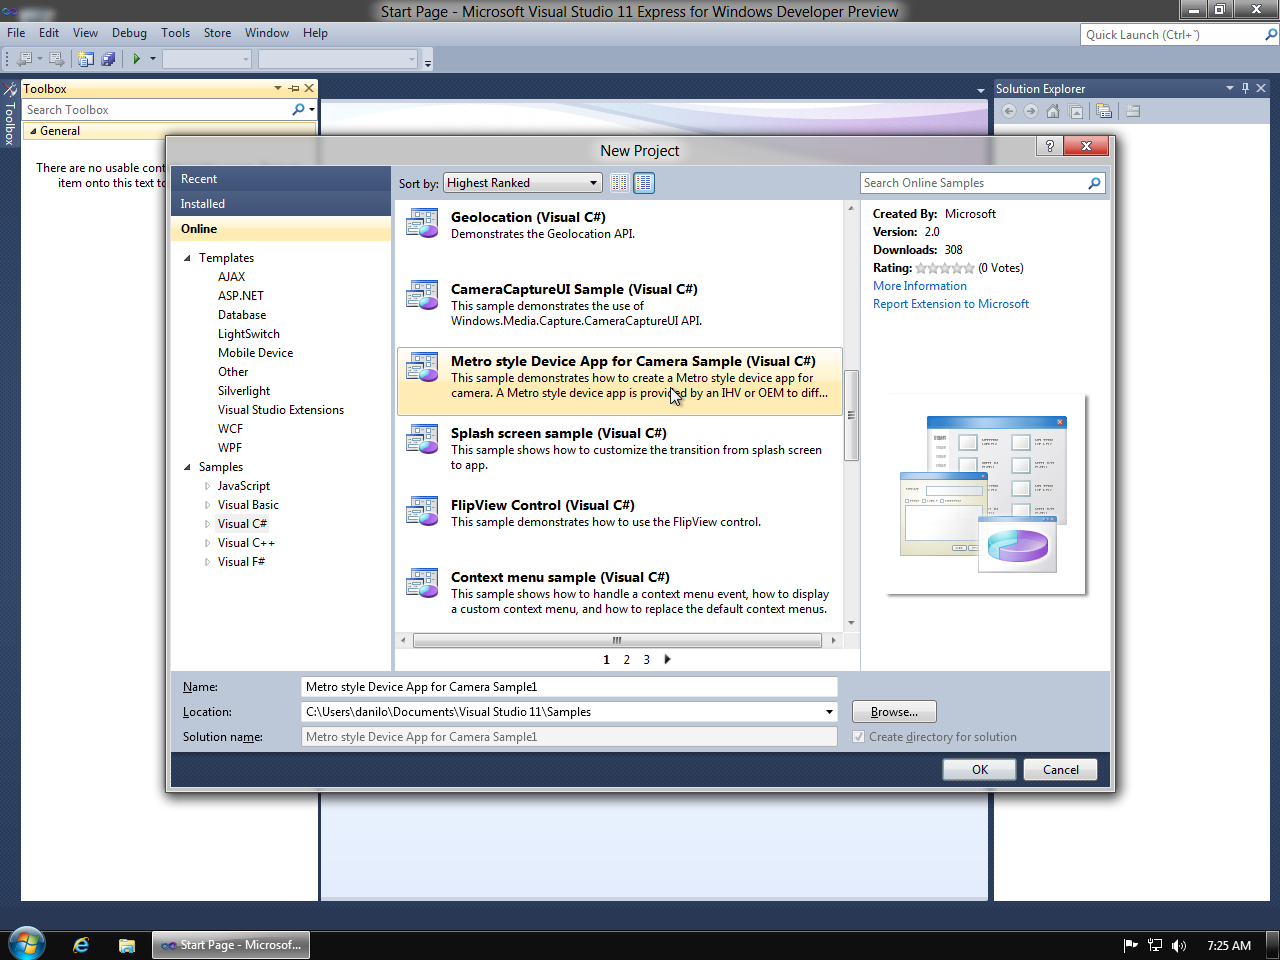1280x960 pixels.
Task: Select Splash screen sample (Visual C#)
Action: pos(620,451)
